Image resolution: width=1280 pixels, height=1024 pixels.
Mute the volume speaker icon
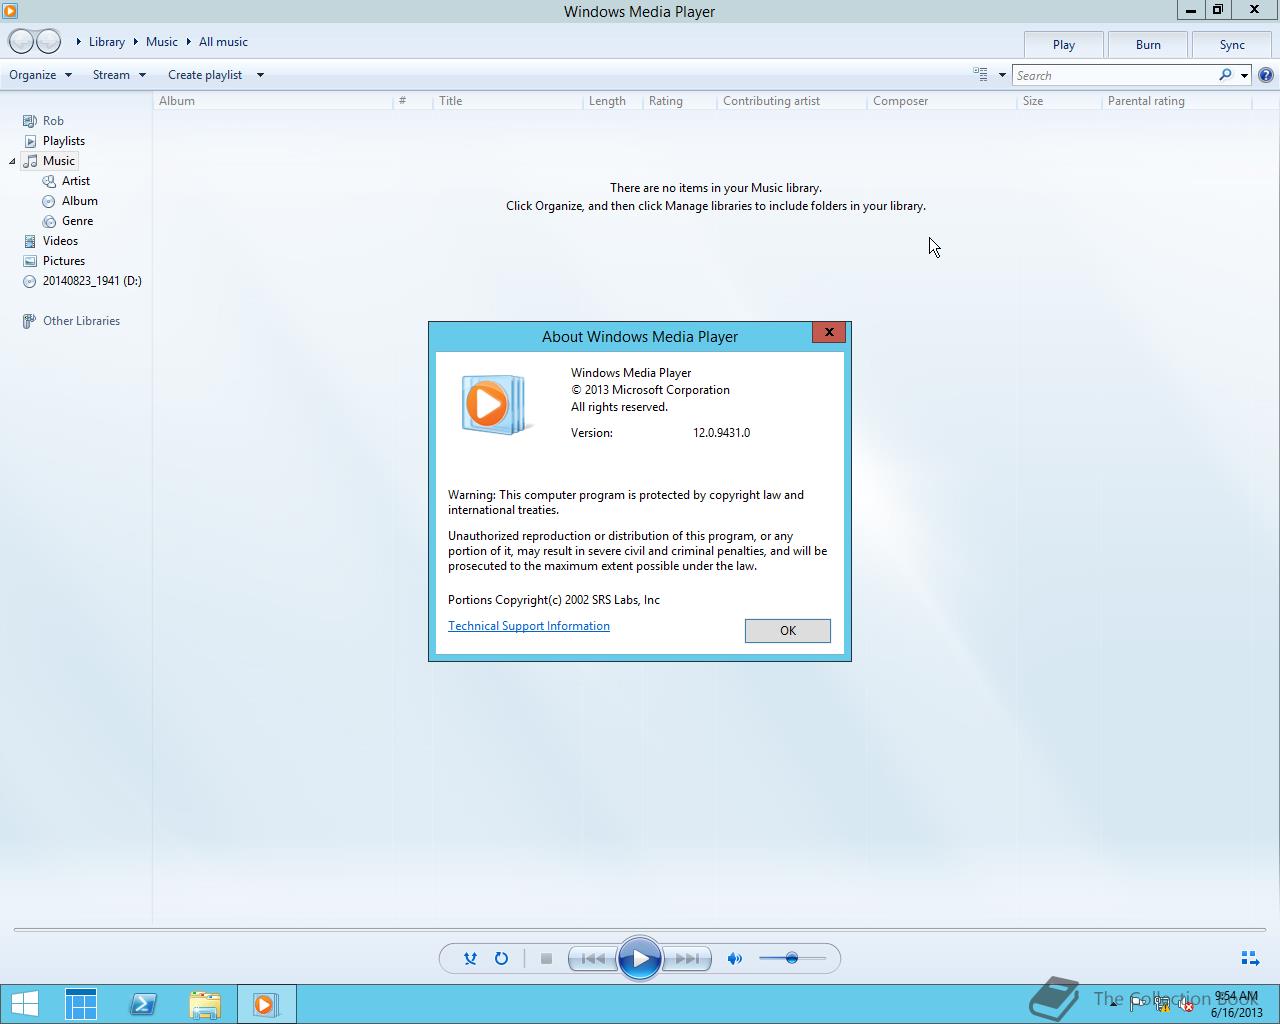click(735, 958)
